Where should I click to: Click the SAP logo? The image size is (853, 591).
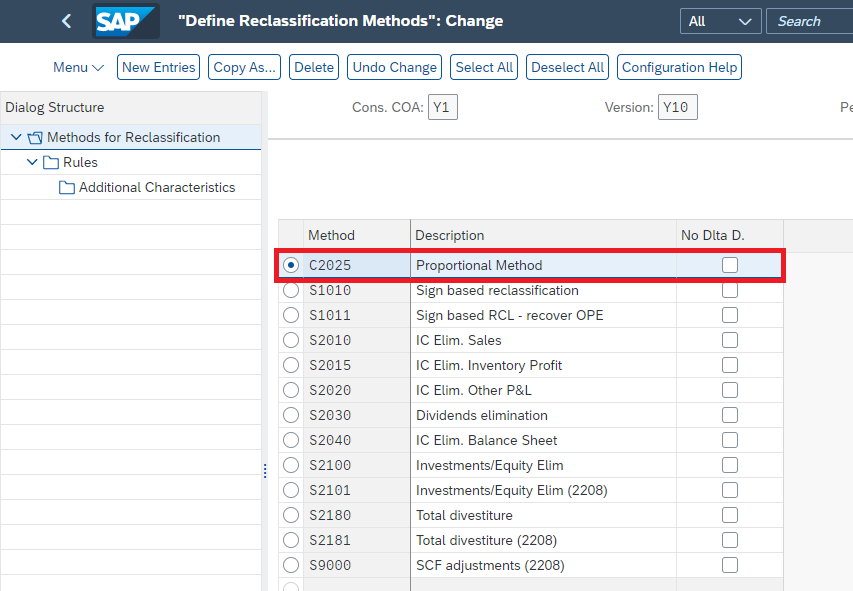click(126, 21)
